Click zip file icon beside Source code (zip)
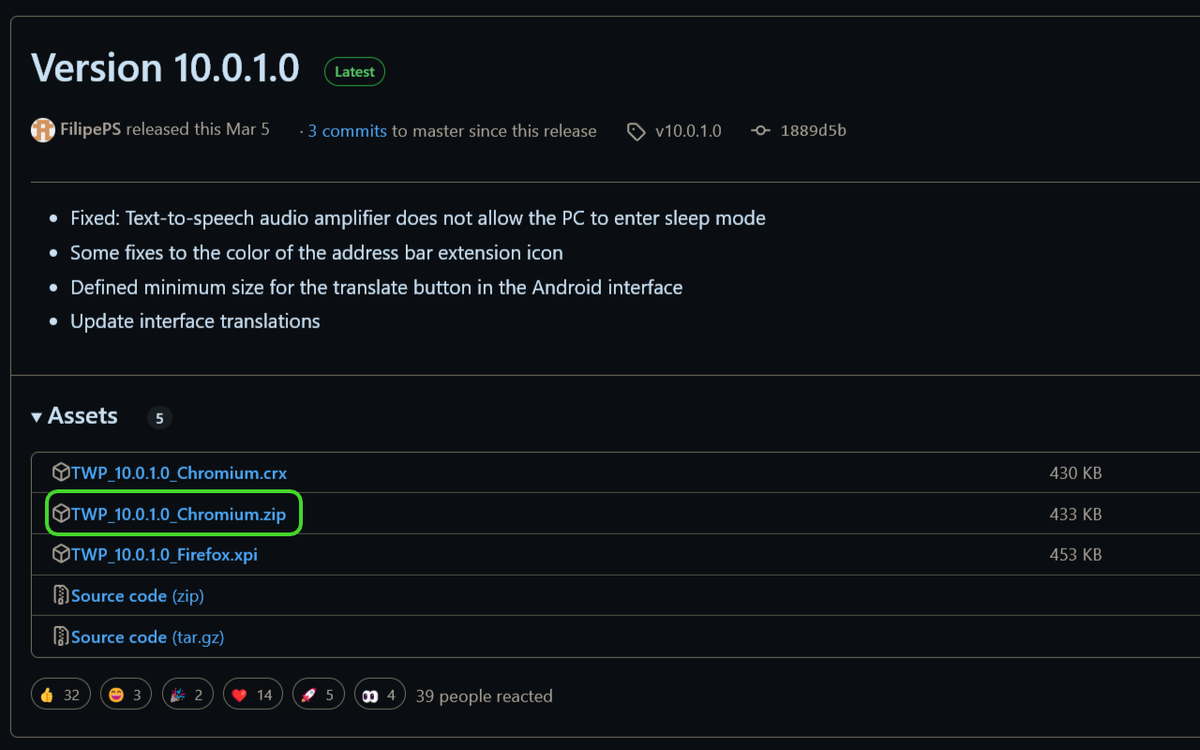The height and width of the screenshot is (750, 1200). coord(61,595)
